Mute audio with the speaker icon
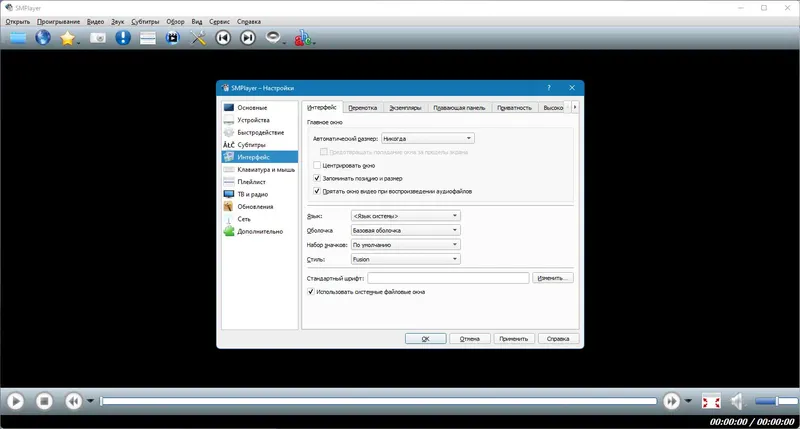The width and height of the screenshot is (800, 429). click(738, 401)
